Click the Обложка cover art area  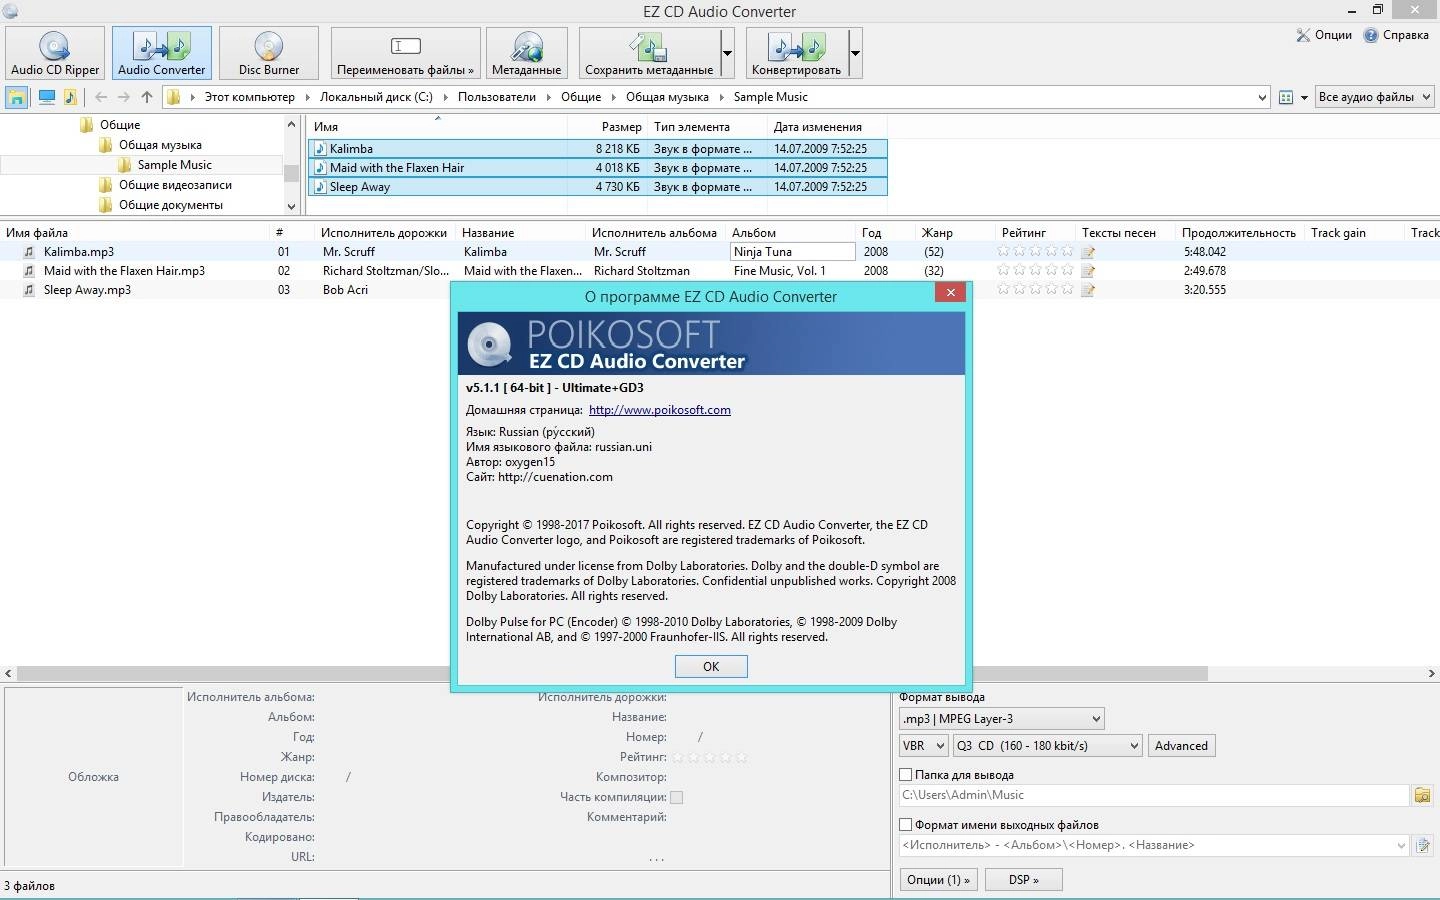[x=93, y=777]
